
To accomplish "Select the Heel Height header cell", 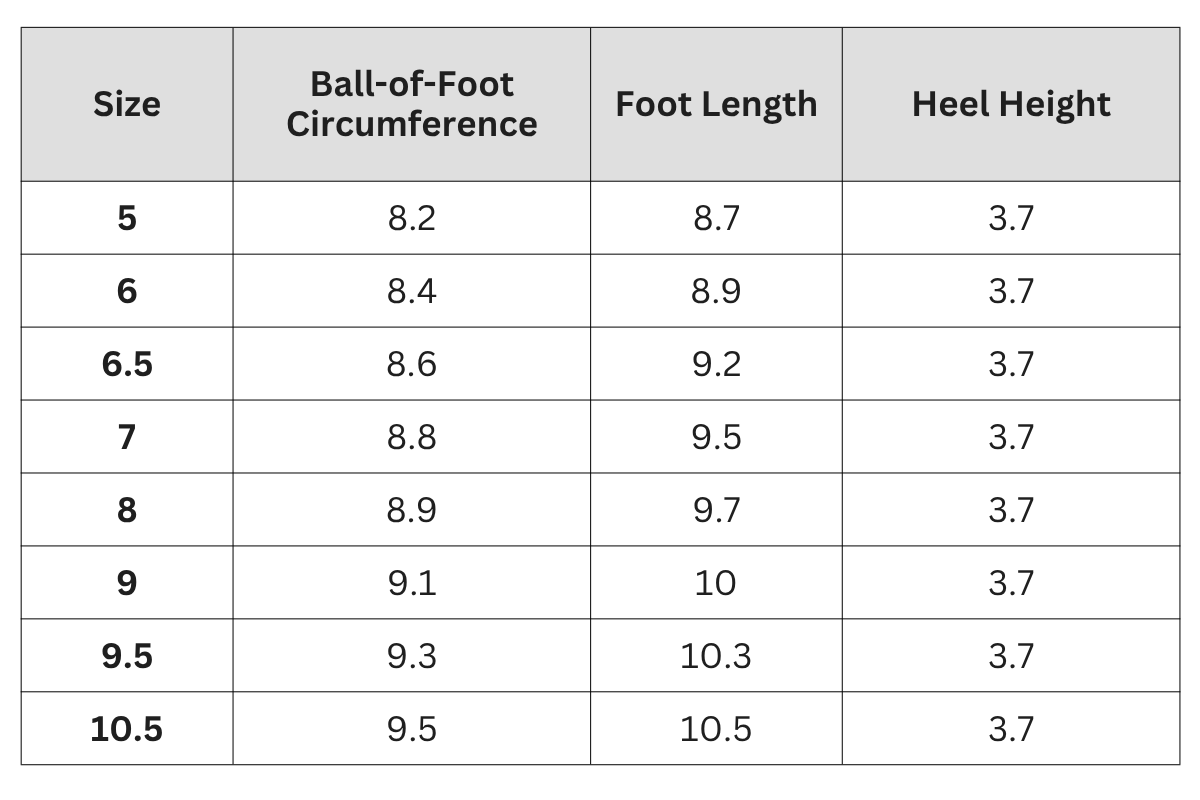I will pyautogui.click(x=1010, y=104).
